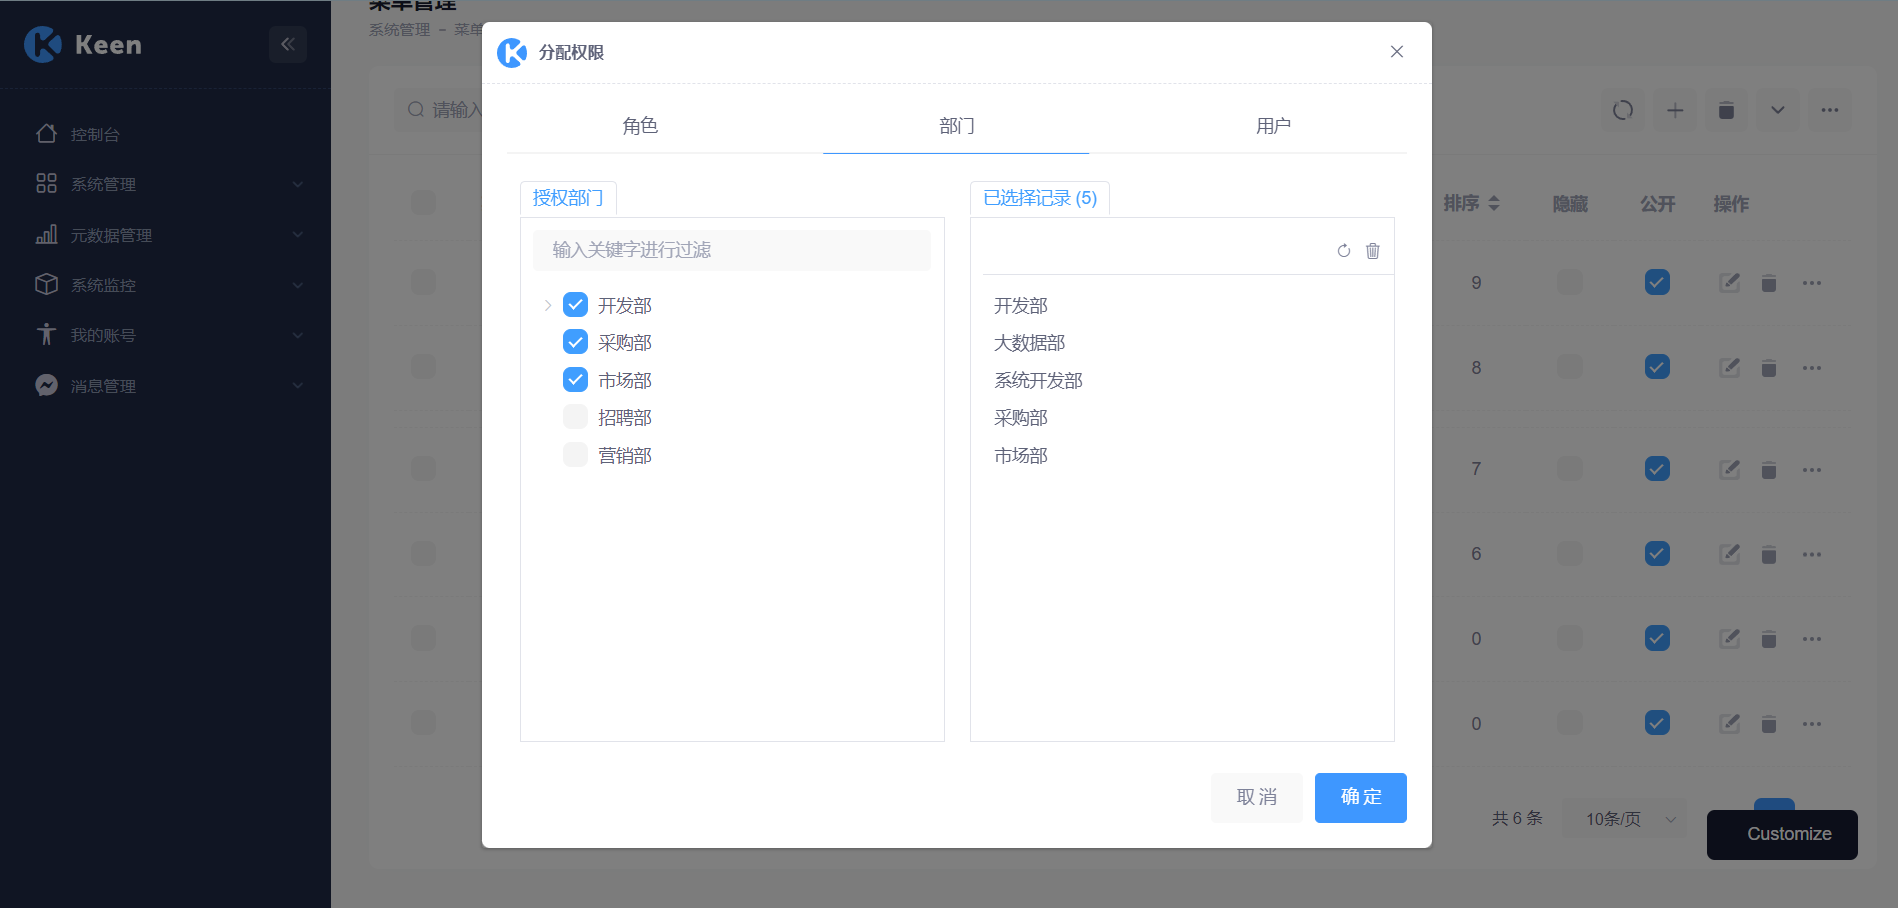Image resolution: width=1898 pixels, height=908 pixels.
Task: Check the 营销部 department checkbox
Action: [575, 455]
